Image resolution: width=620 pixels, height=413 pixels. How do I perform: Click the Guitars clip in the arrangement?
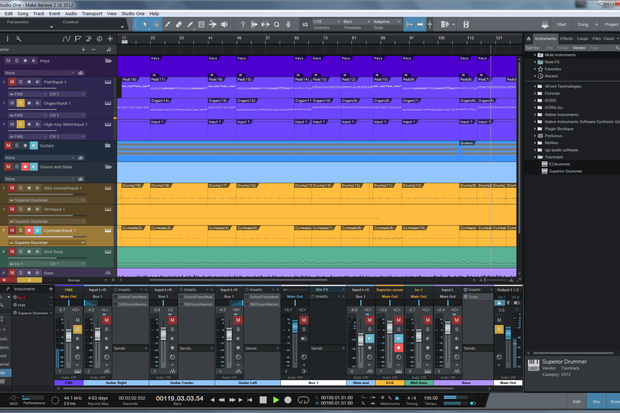click(x=488, y=150)
